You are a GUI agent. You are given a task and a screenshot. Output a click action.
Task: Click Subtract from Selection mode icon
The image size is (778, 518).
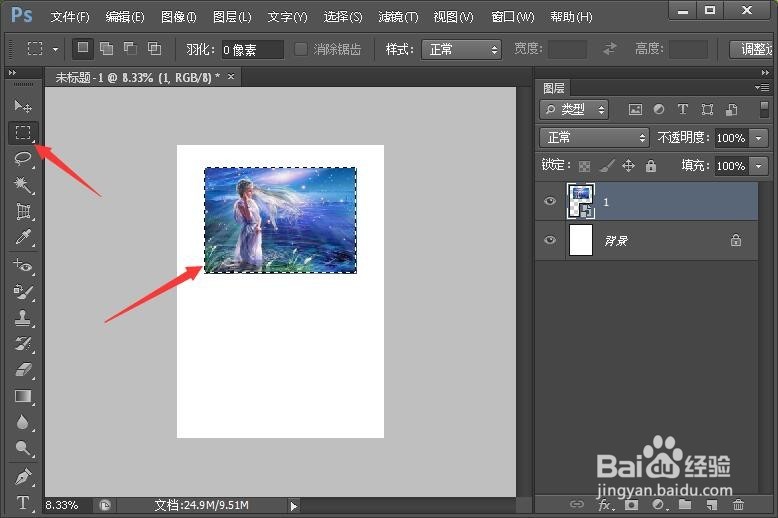pyautogui.click(x=130, y=49)
